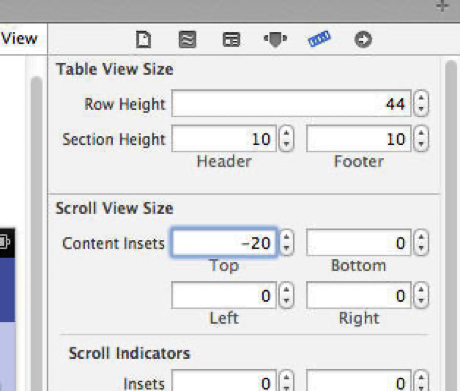Click the inspector's vertical scrollbar
460x391 pixels.
pos(451,225)
